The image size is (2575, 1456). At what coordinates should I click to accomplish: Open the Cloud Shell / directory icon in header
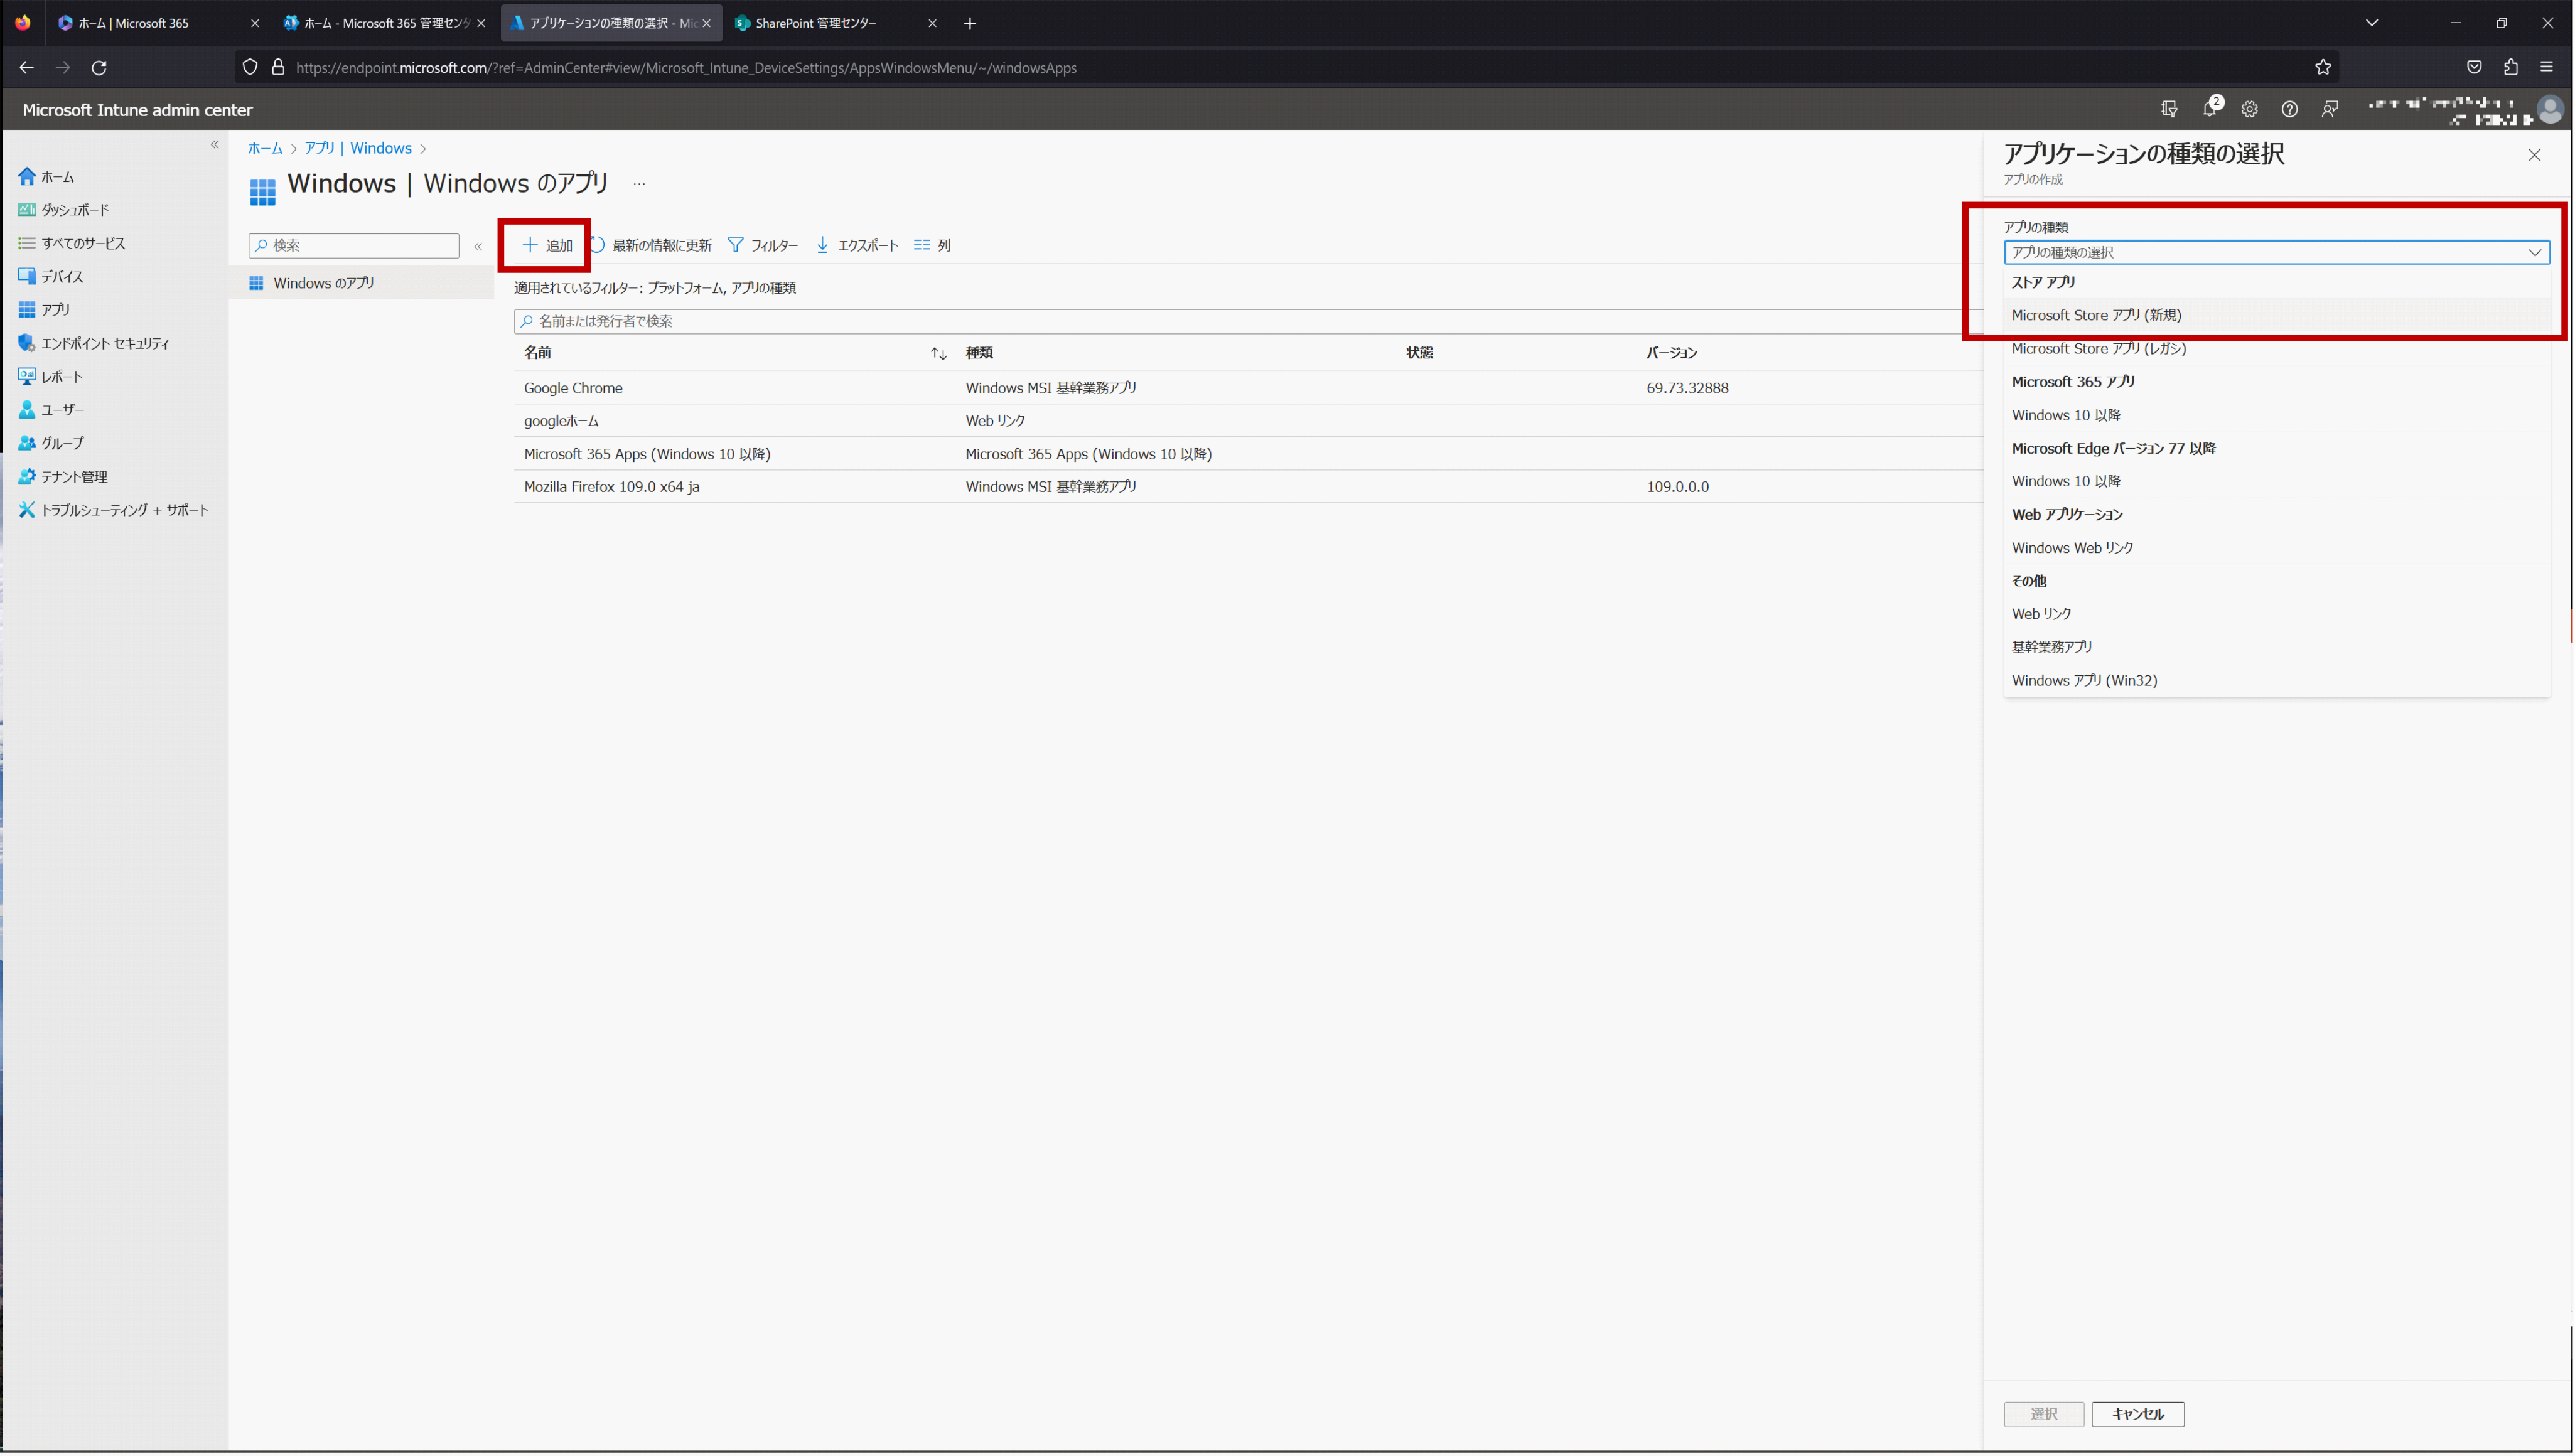[2169, 109]
